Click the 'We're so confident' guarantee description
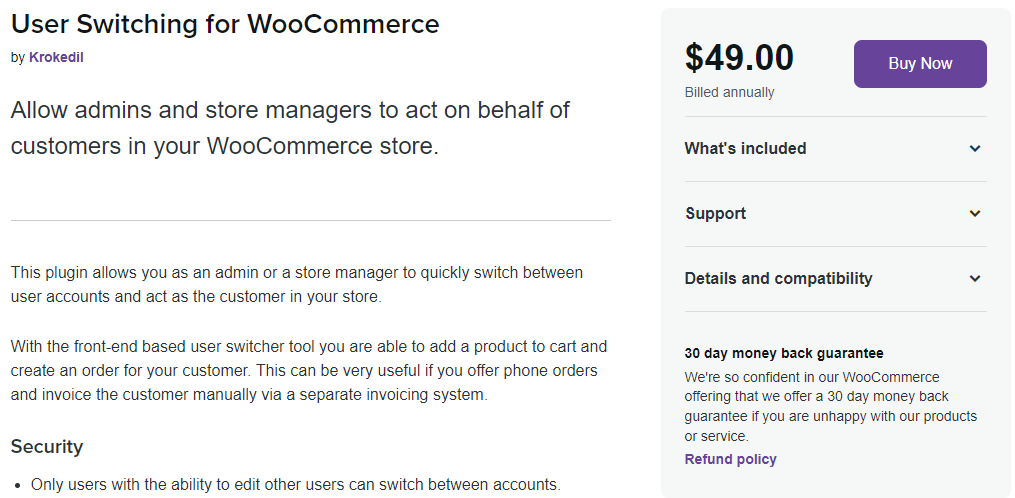Screen dimensions: 1015x498 (830, 406)
